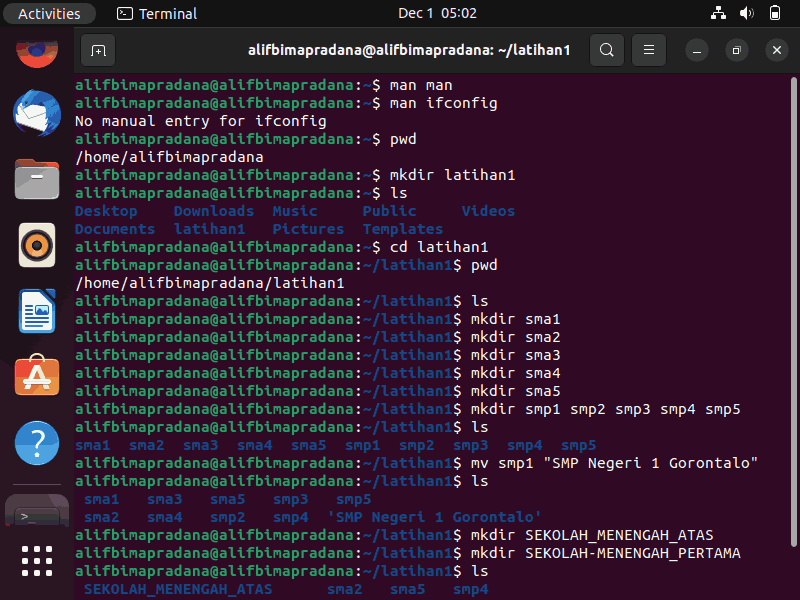Open the Files manager icon
Image resolution: width=800 pixels, height=600 pixels.
pos(37,179)
